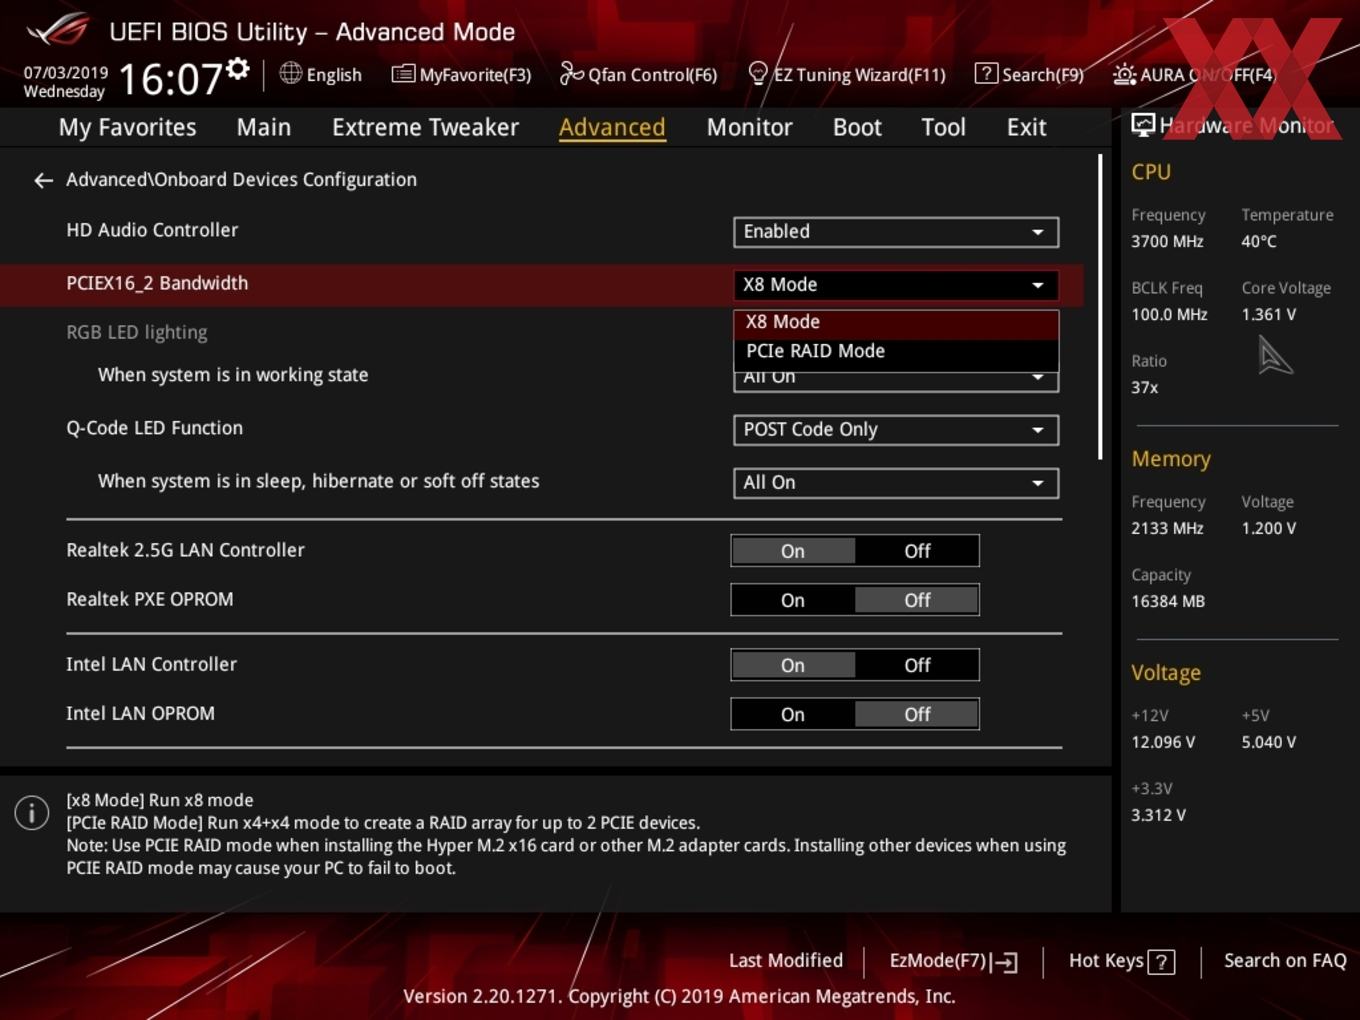Set Realtek 2.5G LAN Controller to Off
Image resolution: width=1360 pixels, height=1020 pixels.
coord(917,551)
